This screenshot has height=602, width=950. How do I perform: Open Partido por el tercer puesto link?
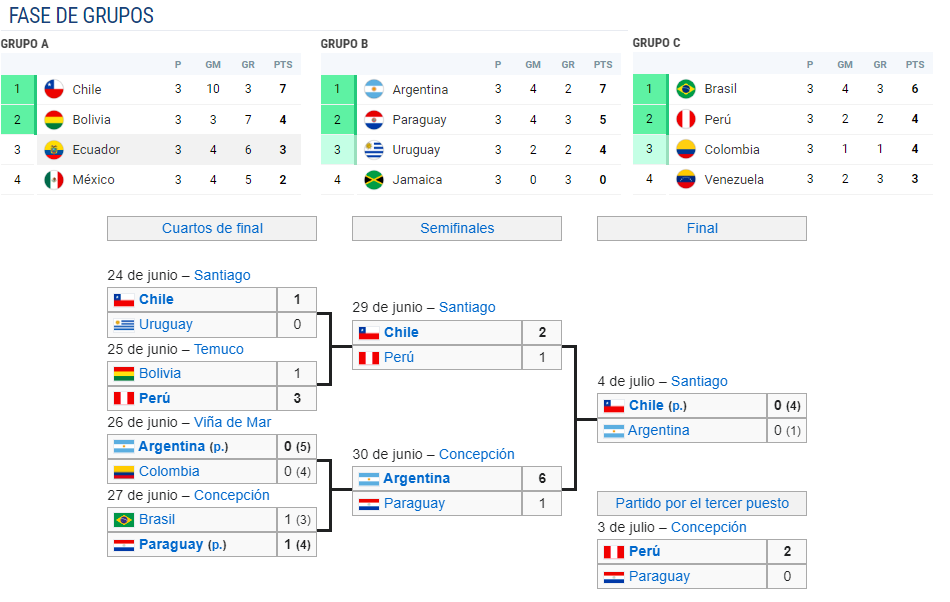click(702, 503)
